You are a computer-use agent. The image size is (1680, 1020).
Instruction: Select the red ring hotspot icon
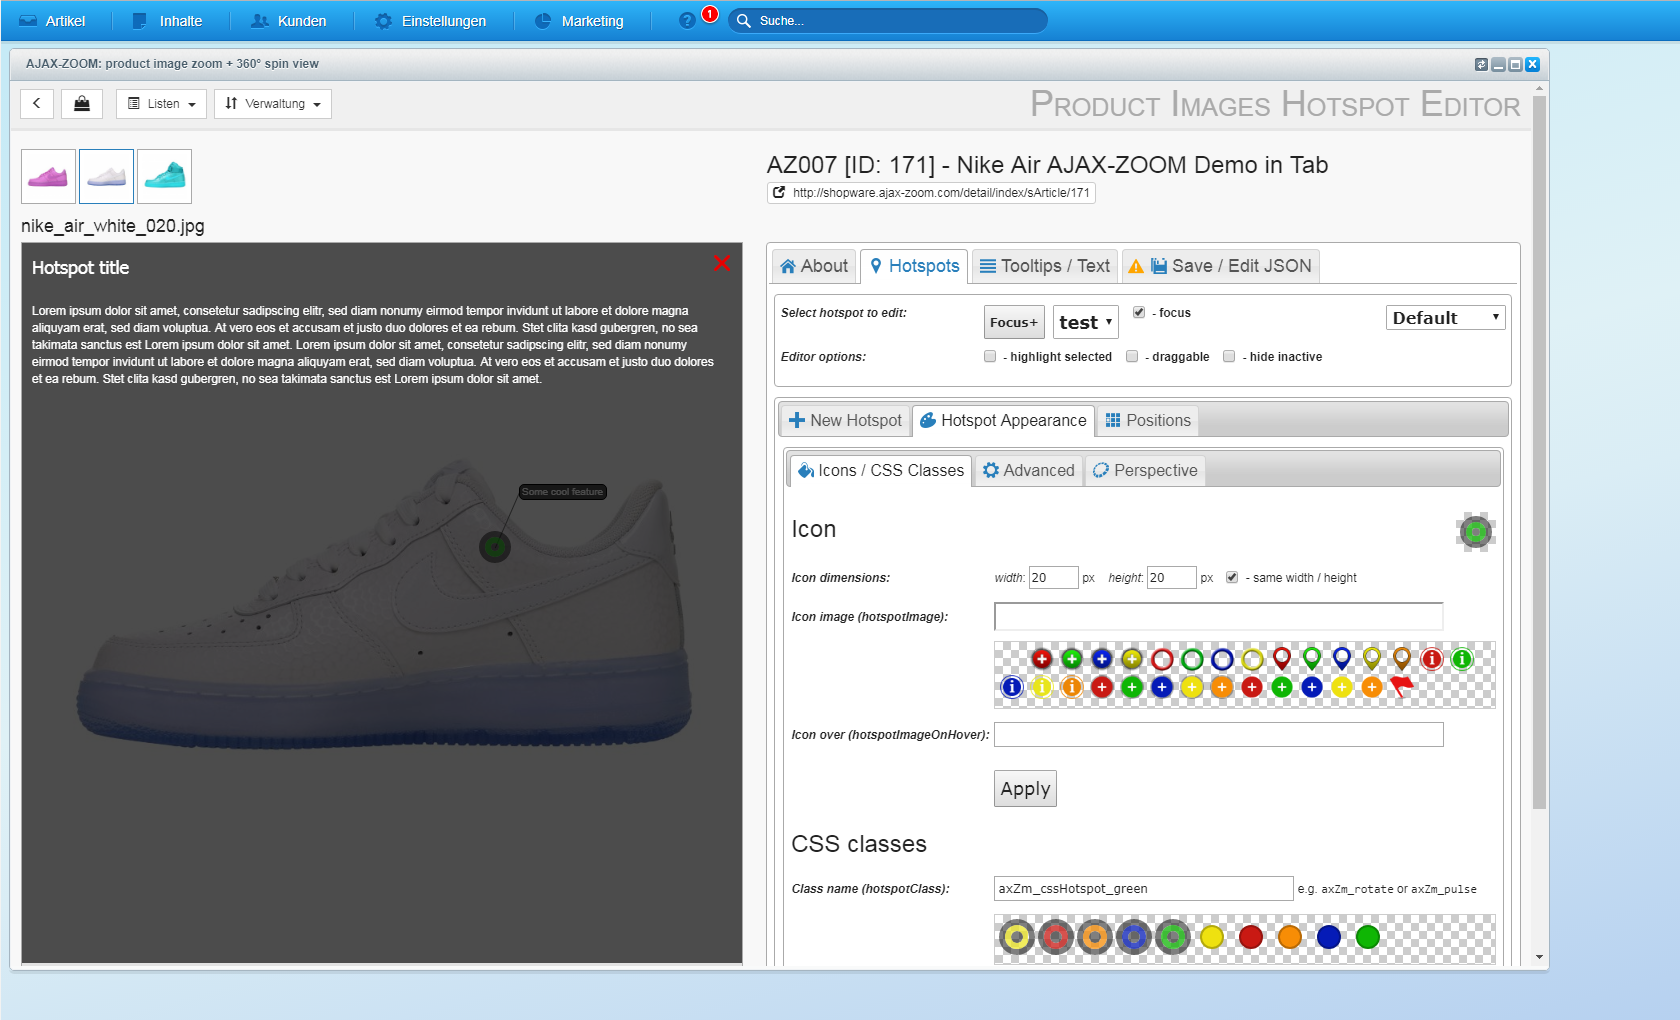point(1162,659)
